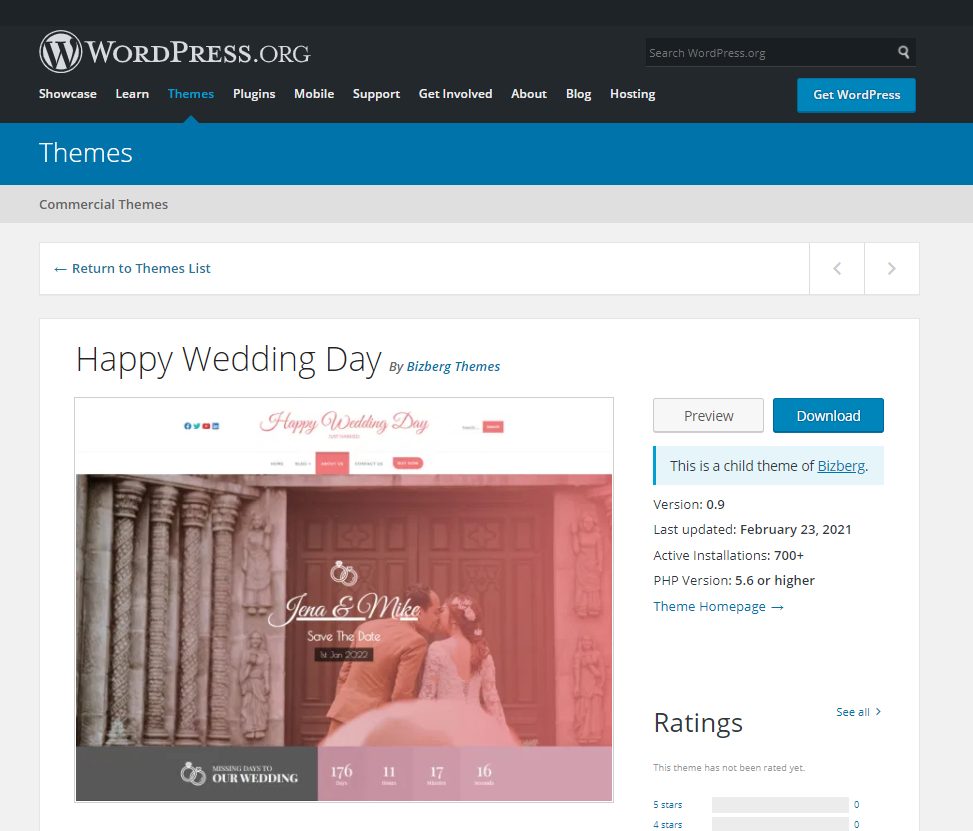Screen dimensions: 973x831
Task: Click the Happy Wedding Day theme screenshot
Action: click(x=344, y=600)
